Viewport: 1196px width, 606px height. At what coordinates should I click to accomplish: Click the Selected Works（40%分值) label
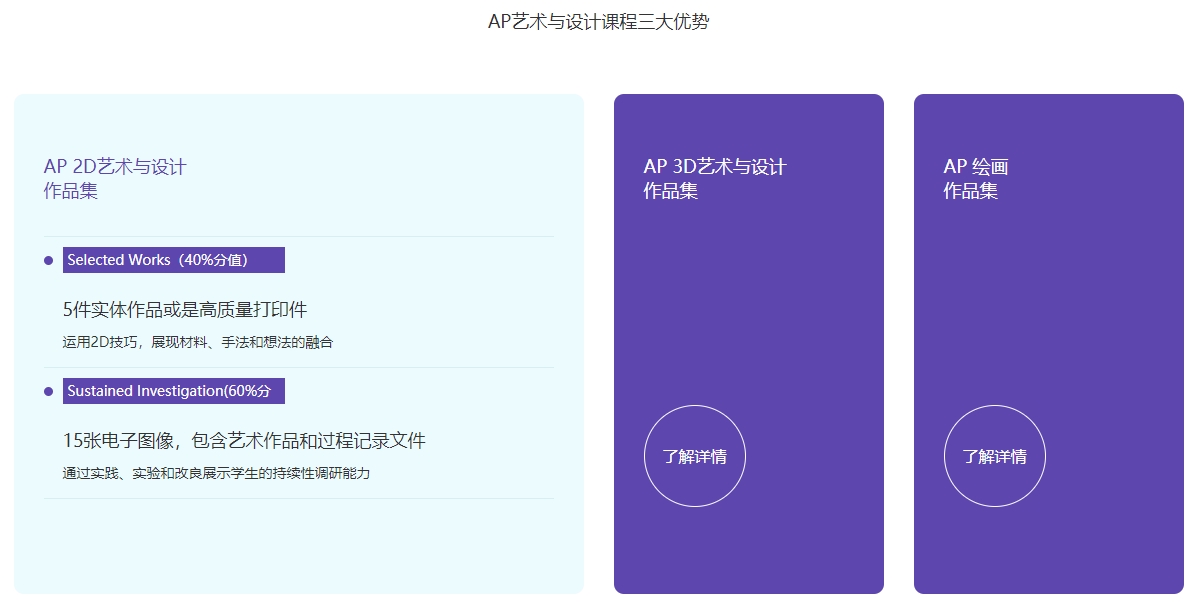(174, 259)
